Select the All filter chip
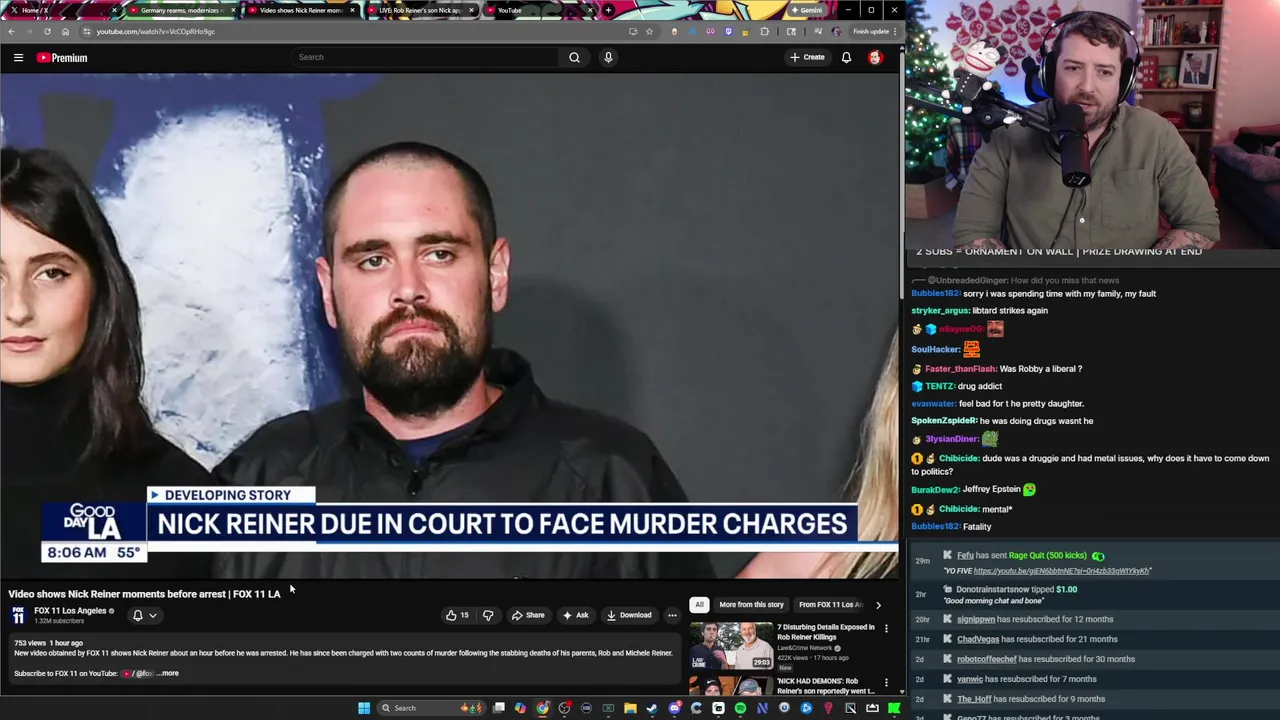1280x720 pixels. point(699,604)
